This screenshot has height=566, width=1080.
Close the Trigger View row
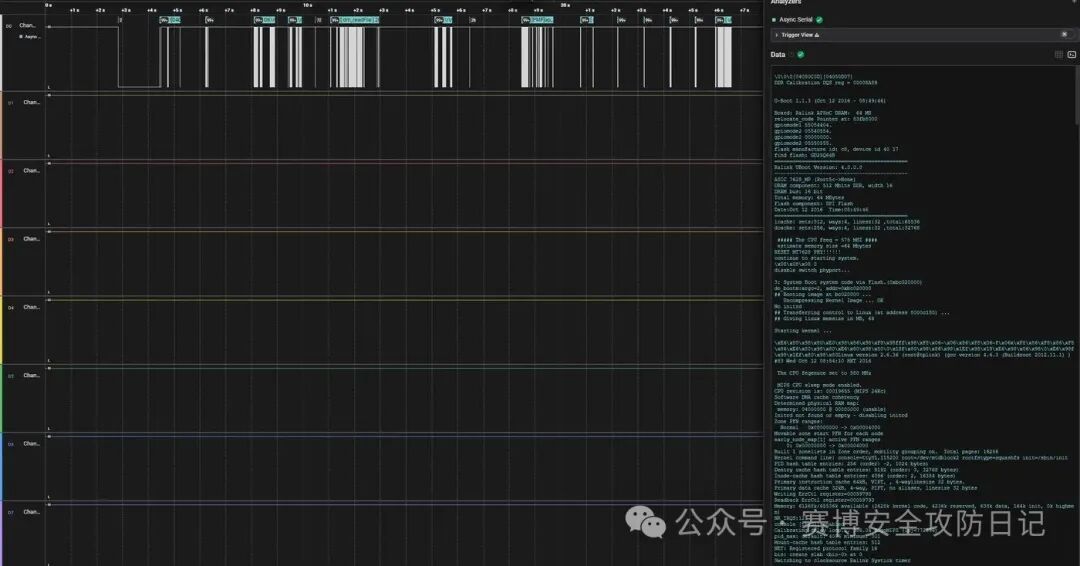[x=1064, y=34]
